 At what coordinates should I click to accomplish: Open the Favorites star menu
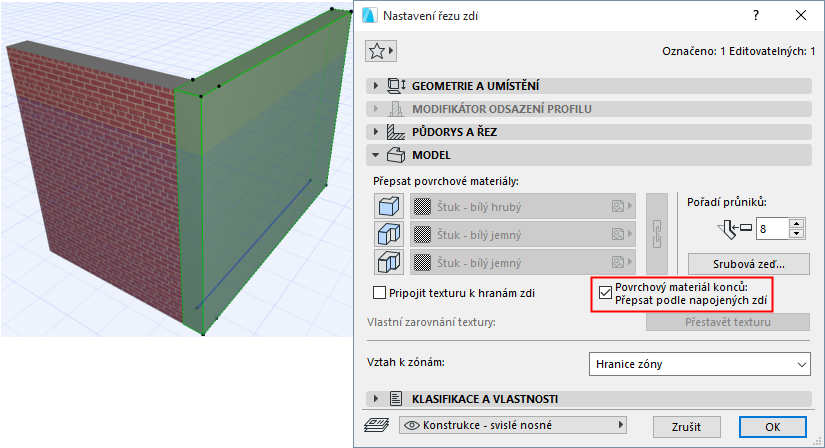[380, 52]
